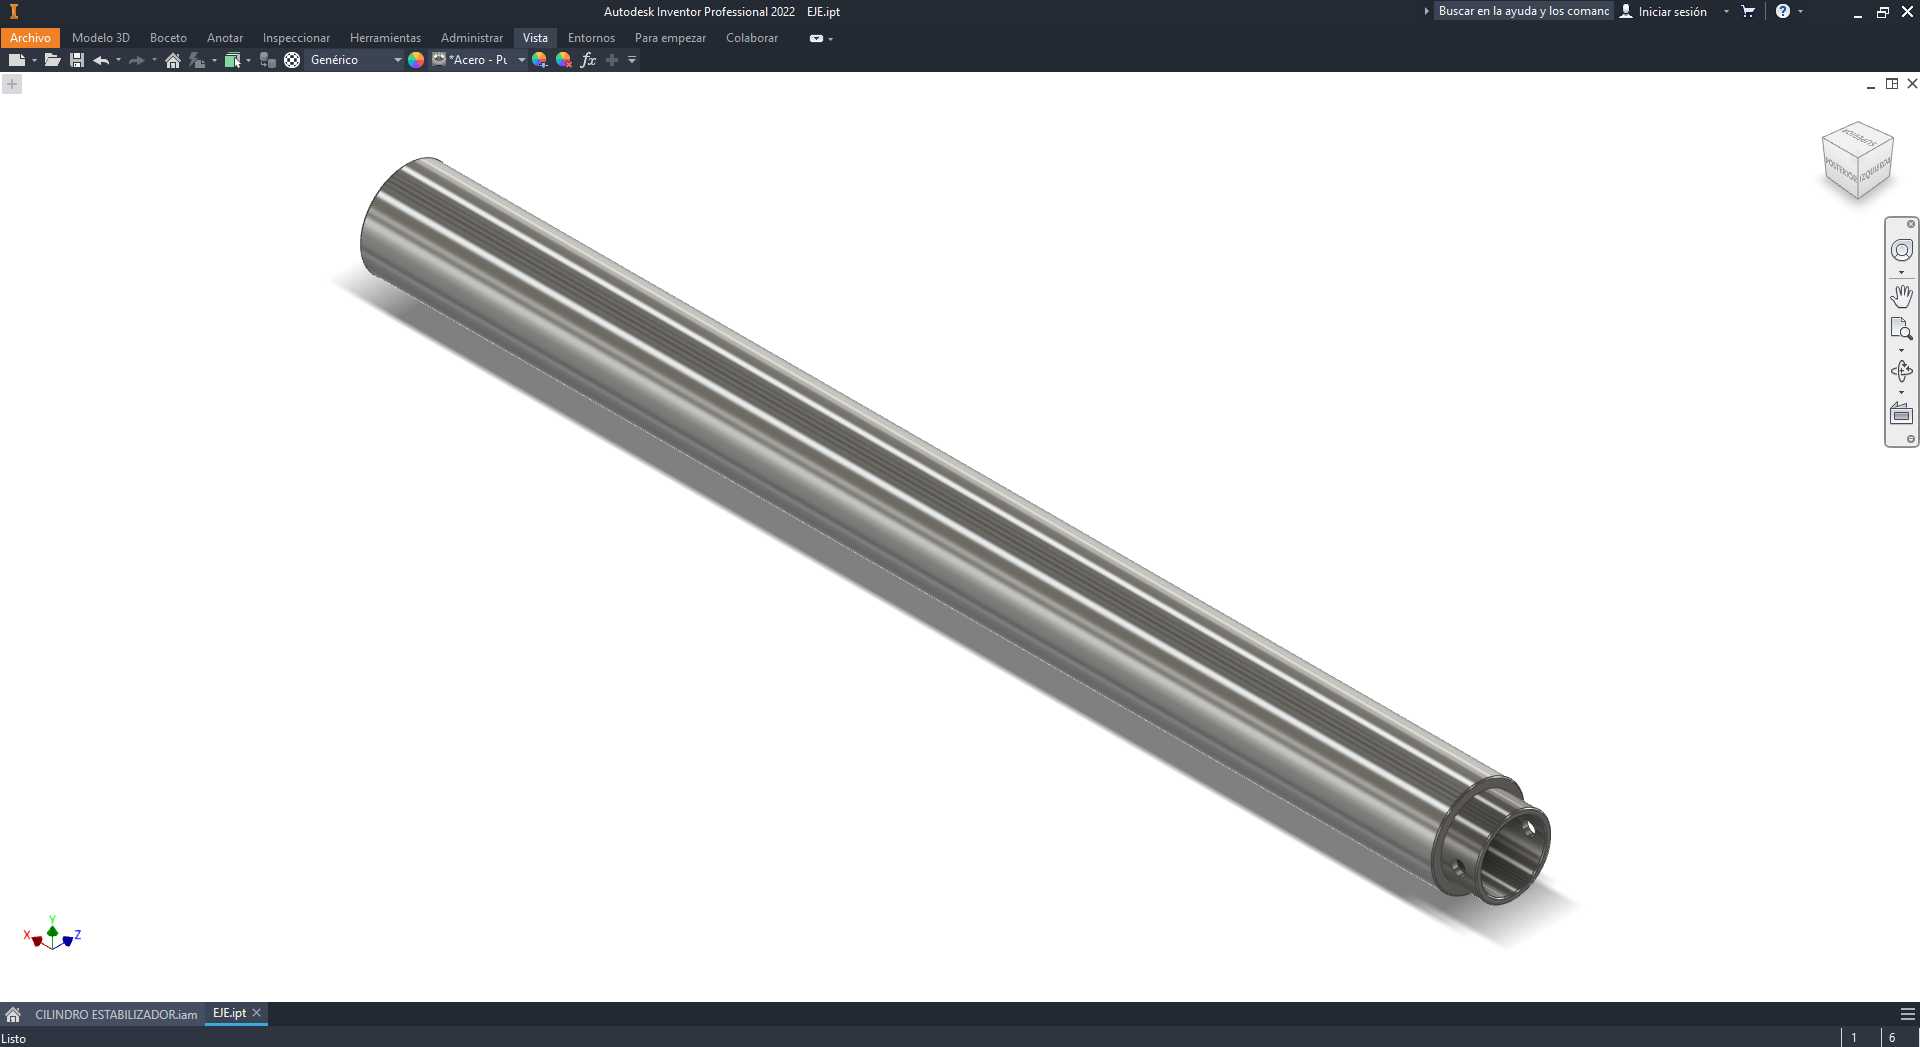Viewport: 1920px width, 1047px height.
Task: Open the Inspeccionar ribbon tab
Action: tap(296, 38)
